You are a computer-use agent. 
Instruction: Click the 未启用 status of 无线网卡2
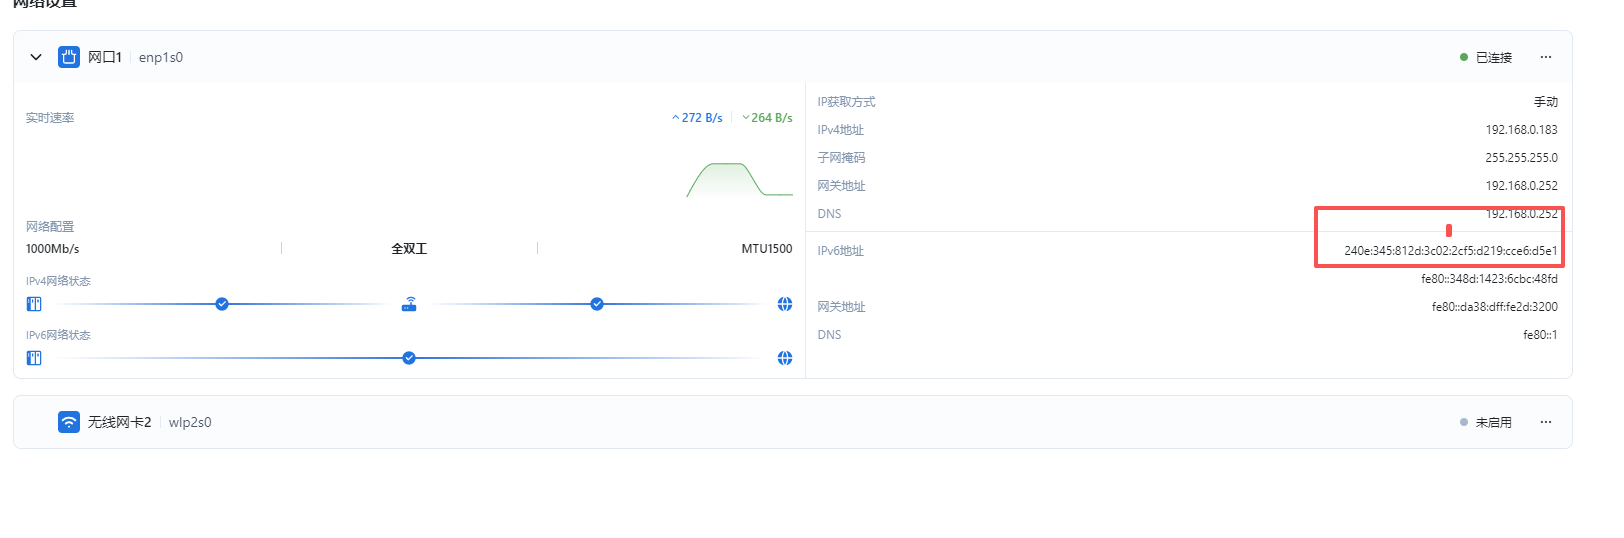pos(1486,423)
